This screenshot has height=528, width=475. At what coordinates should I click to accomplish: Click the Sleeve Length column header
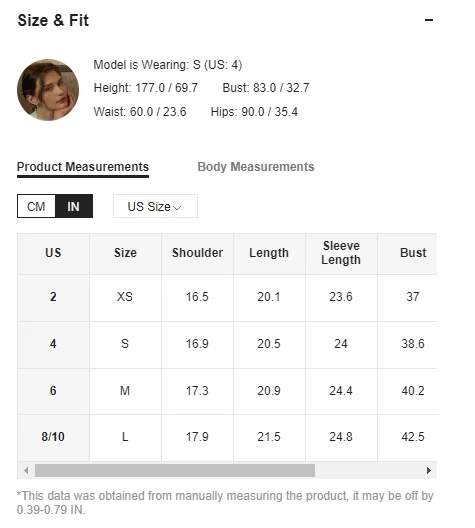341,254
